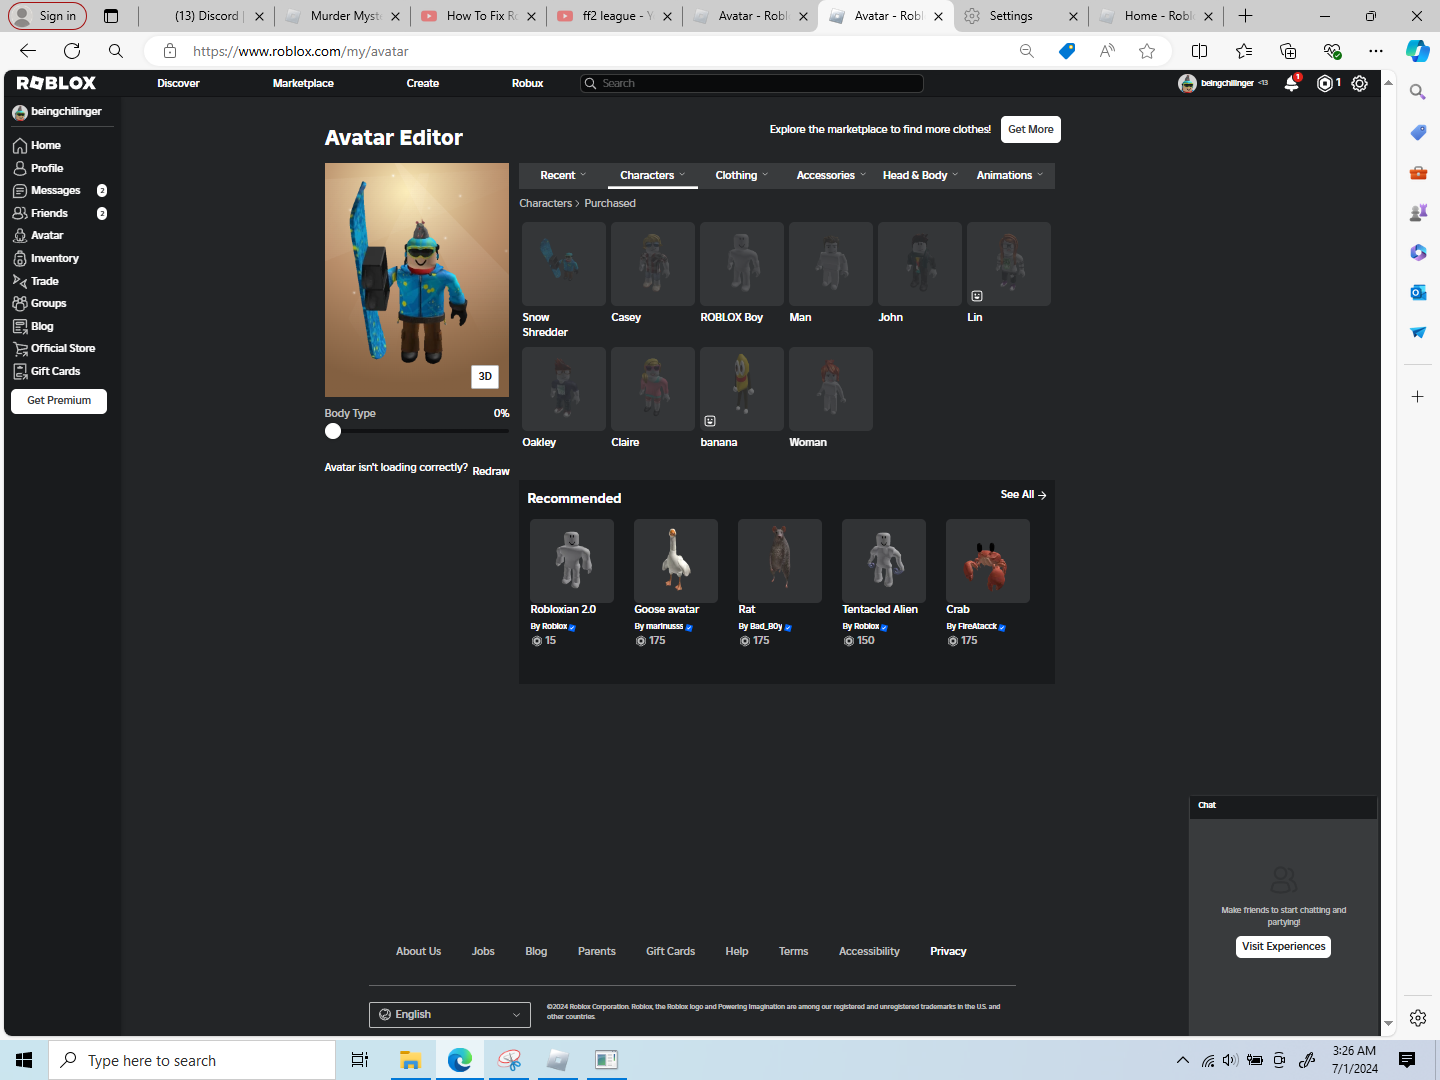Go back with the browser back arrow
Screen dimensions: 1440x1080
[28, 51]
